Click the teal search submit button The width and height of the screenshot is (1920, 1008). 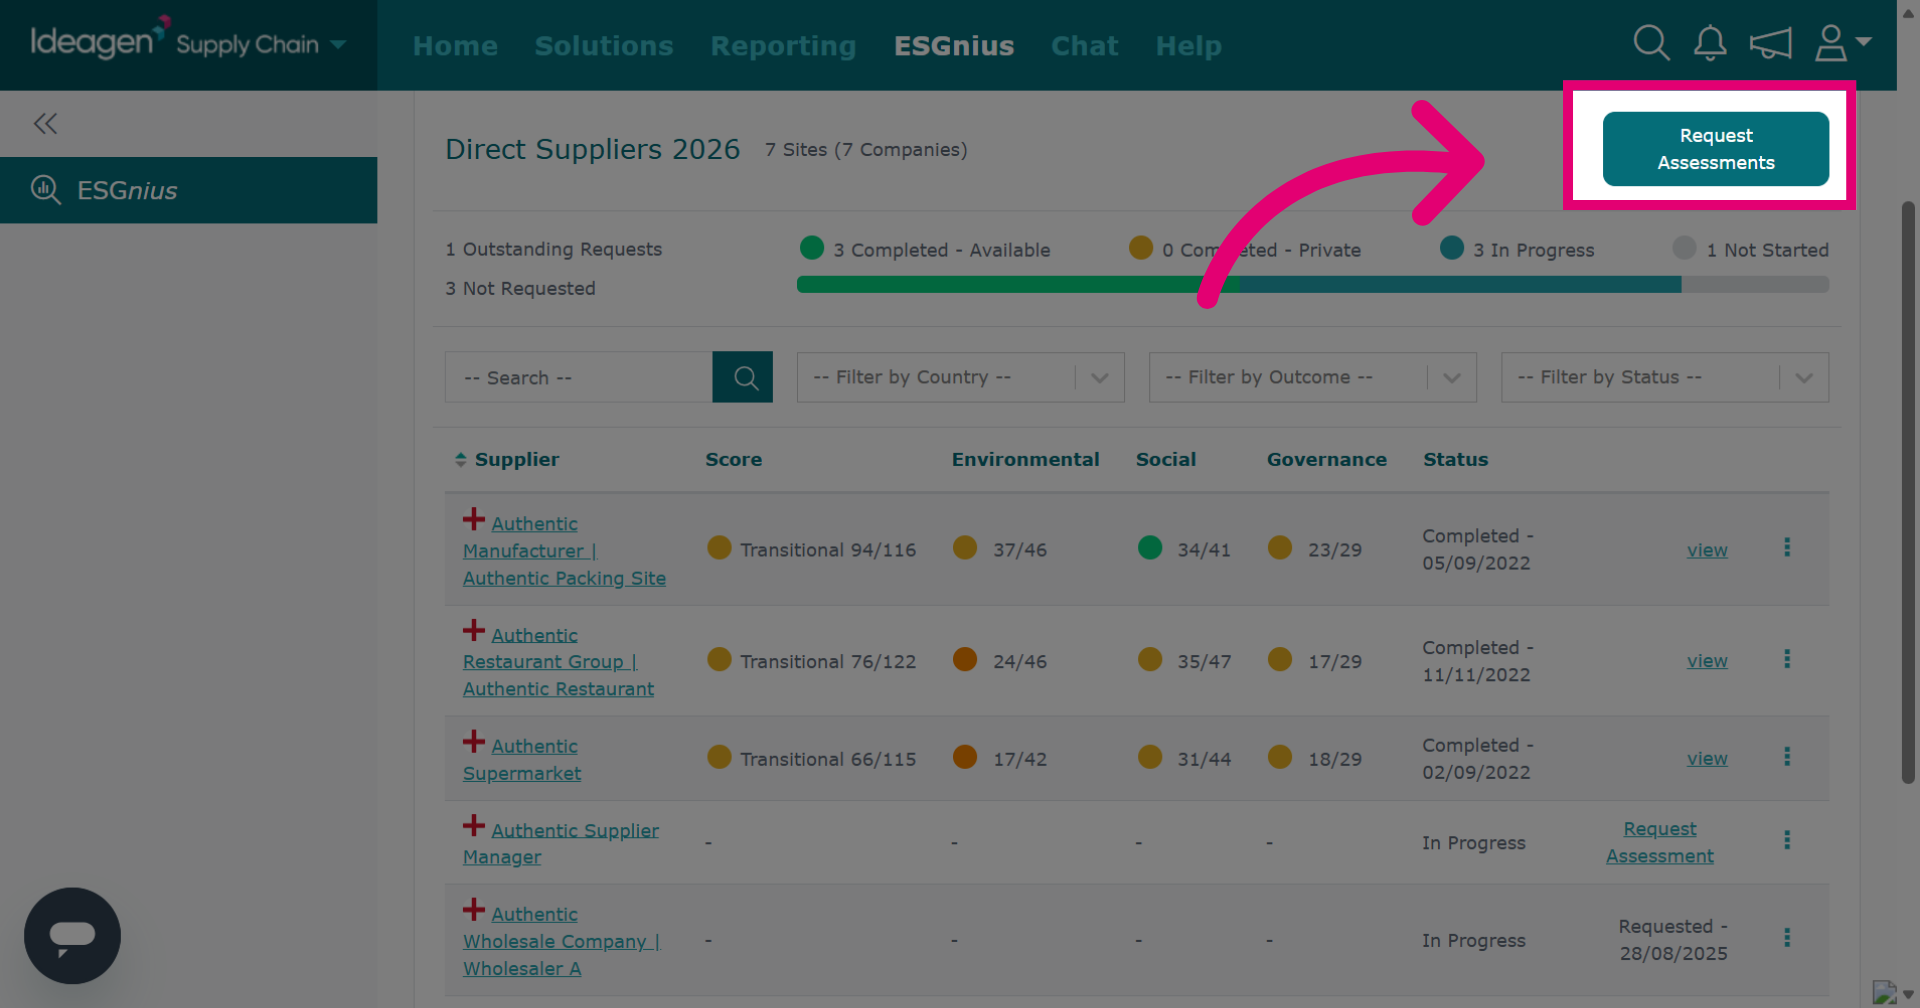pyautogui.click(x=742, y=377)
